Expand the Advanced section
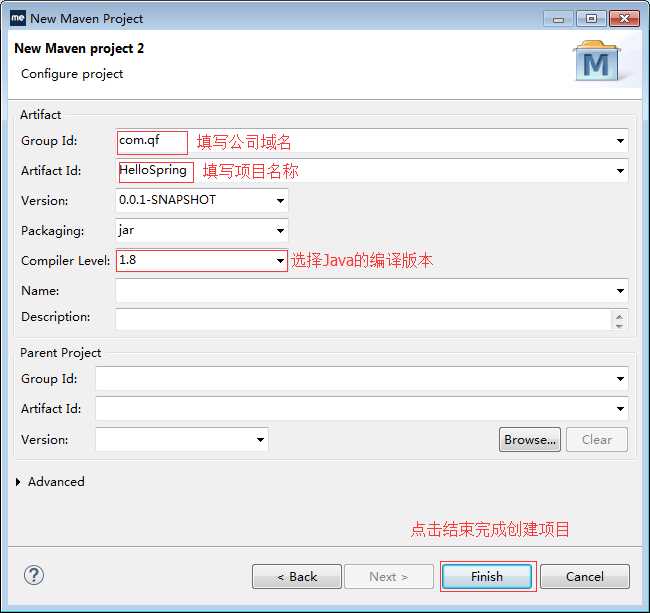The height and width of the screenshot is (613, 650). point(18,482)
